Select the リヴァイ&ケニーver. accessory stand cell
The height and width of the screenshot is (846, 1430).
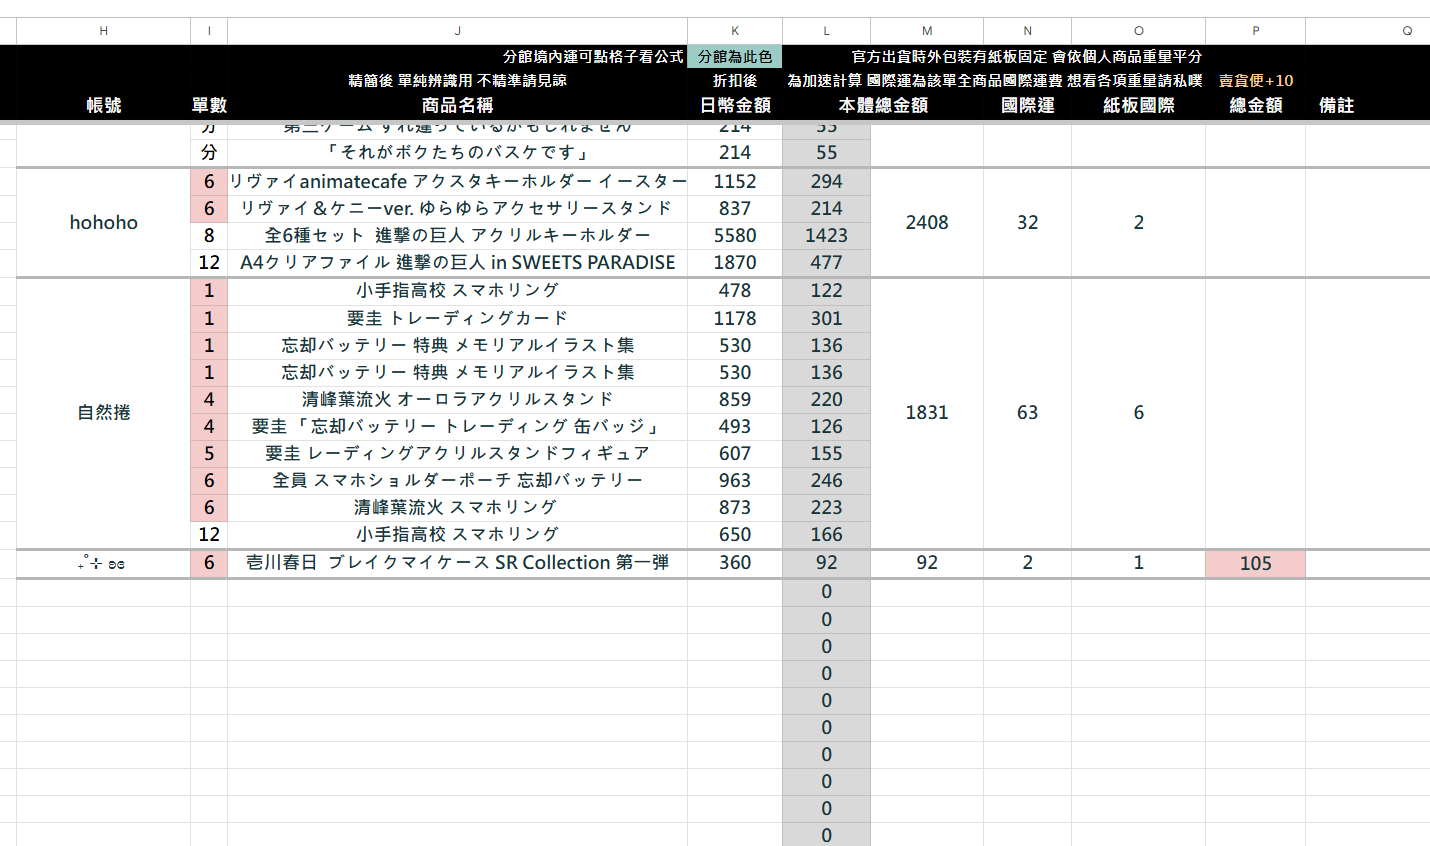[457, 208]
